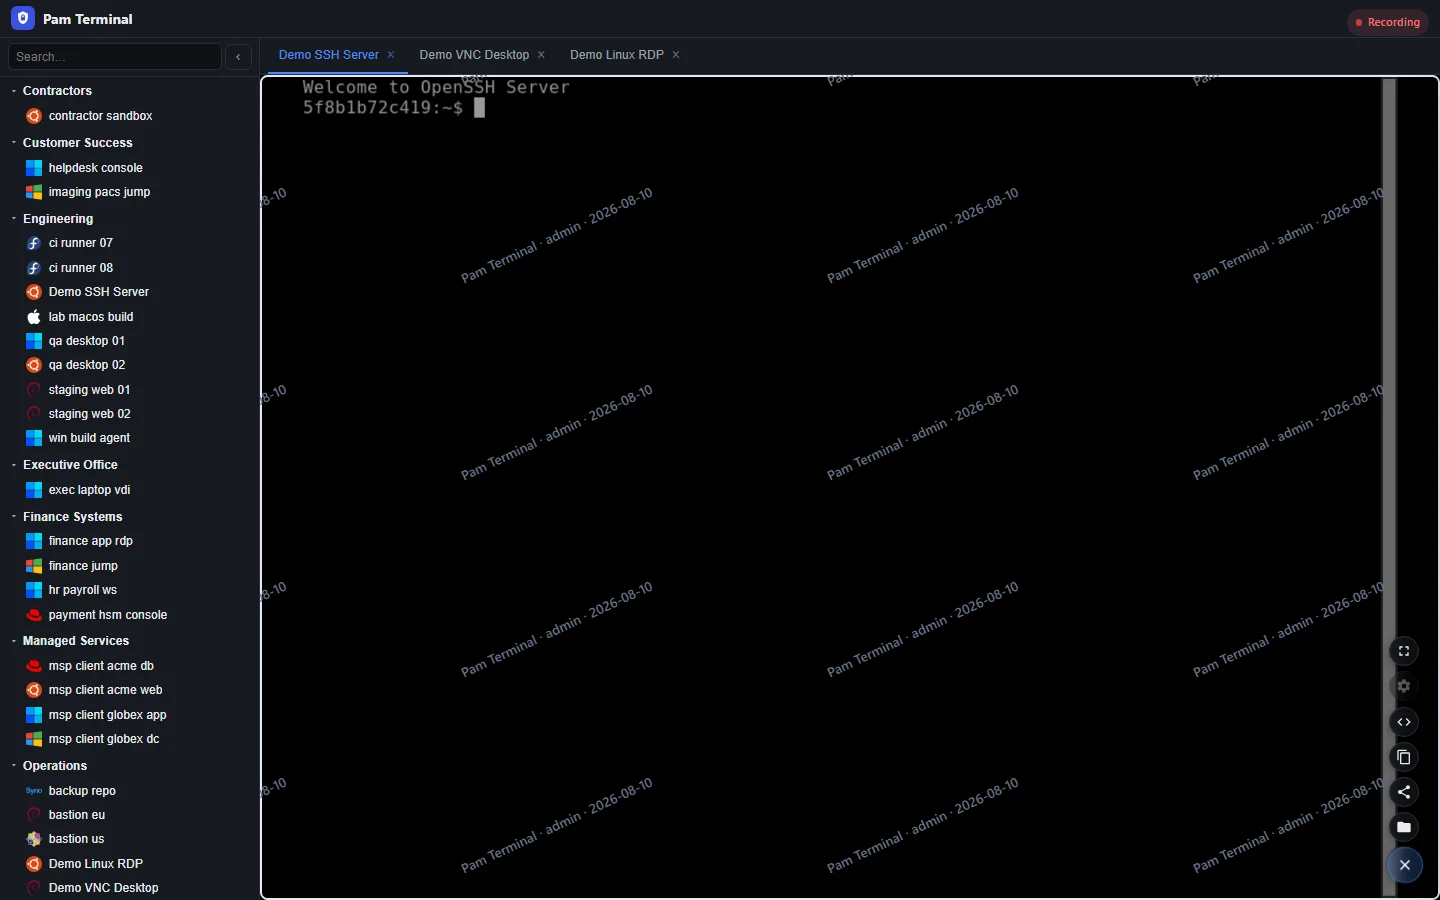Click the msp client globex dc icon
This screenshot has height=900, width=1440.
coord(34,739)
